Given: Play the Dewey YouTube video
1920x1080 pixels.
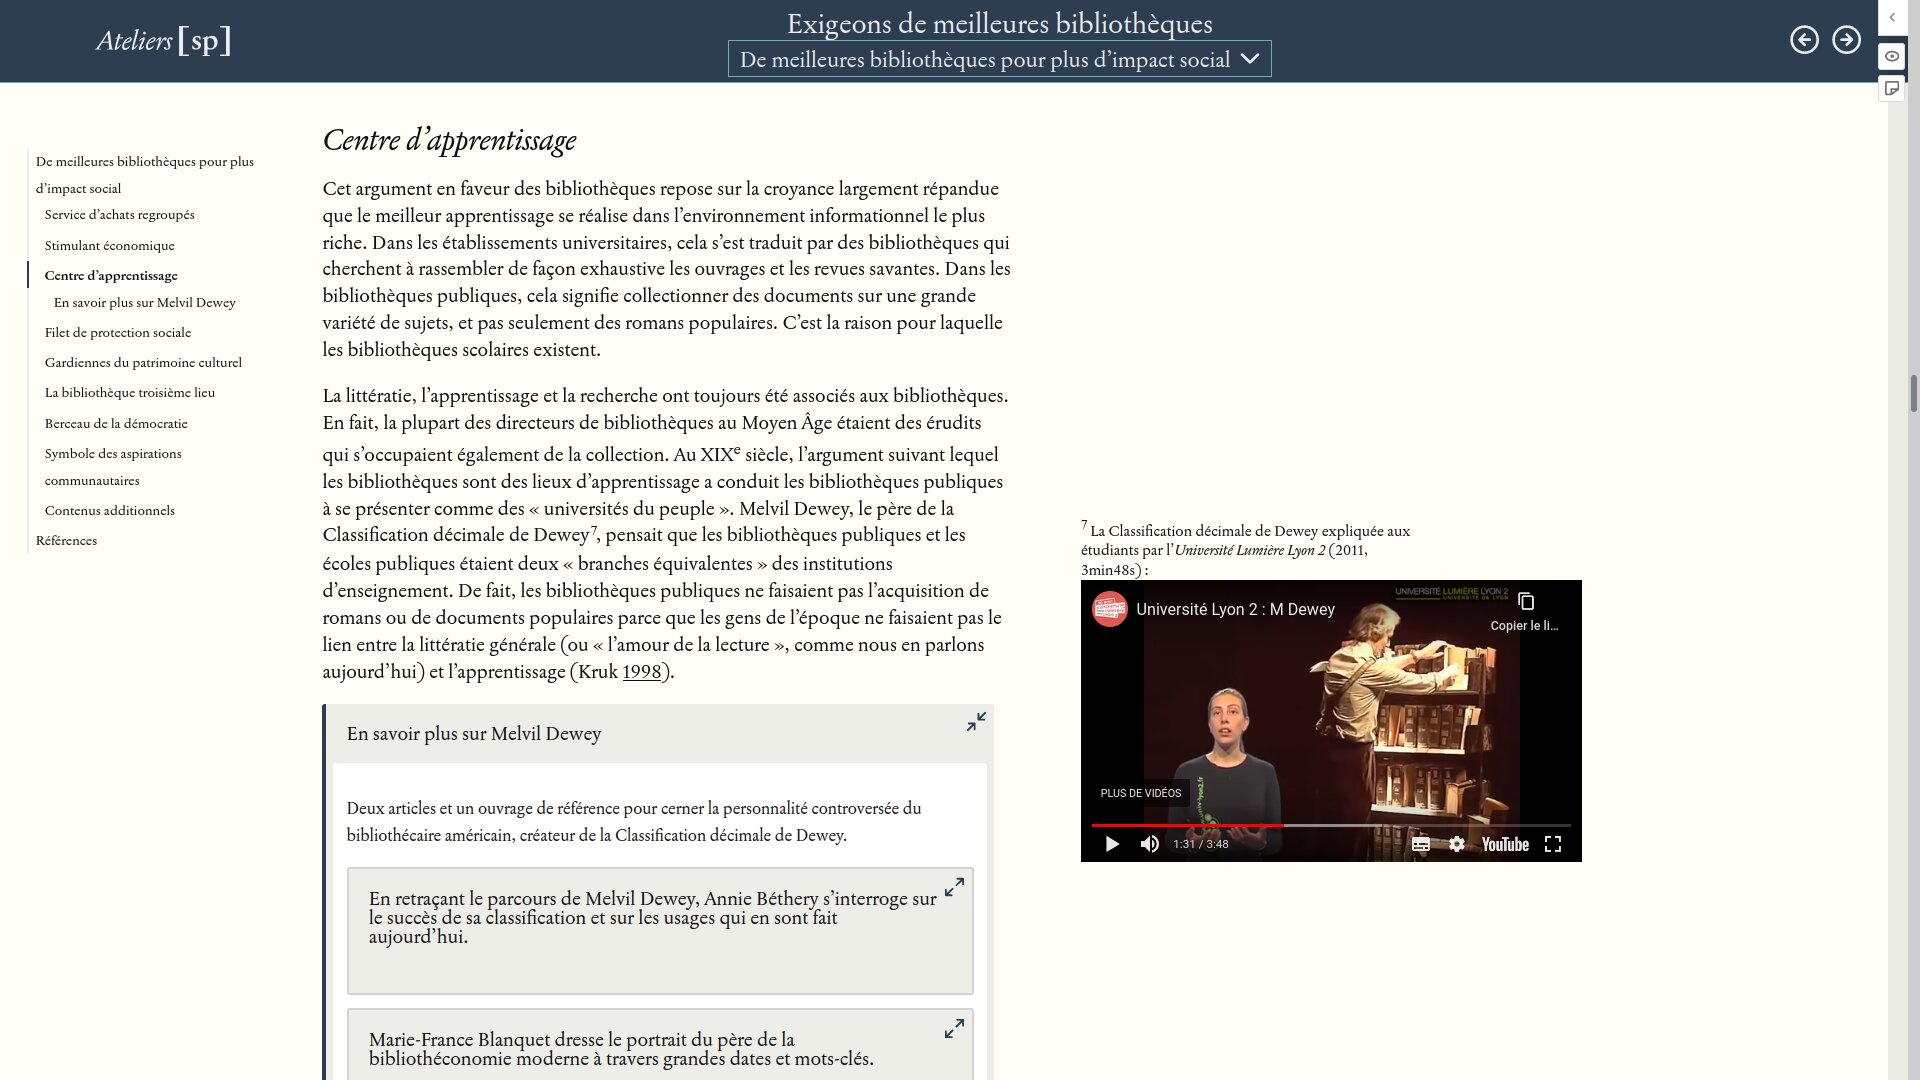Looking at the screenshot, I should pyautogui.click(x=1112, y=844).
